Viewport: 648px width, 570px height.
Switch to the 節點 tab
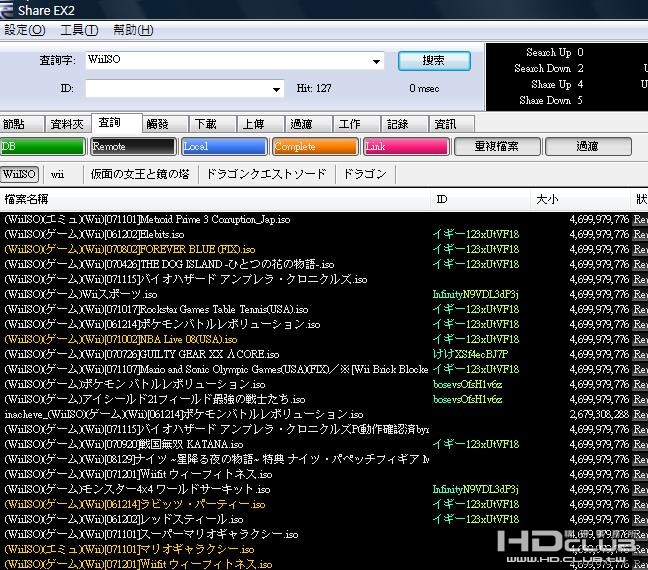click(x=21, y=124)
